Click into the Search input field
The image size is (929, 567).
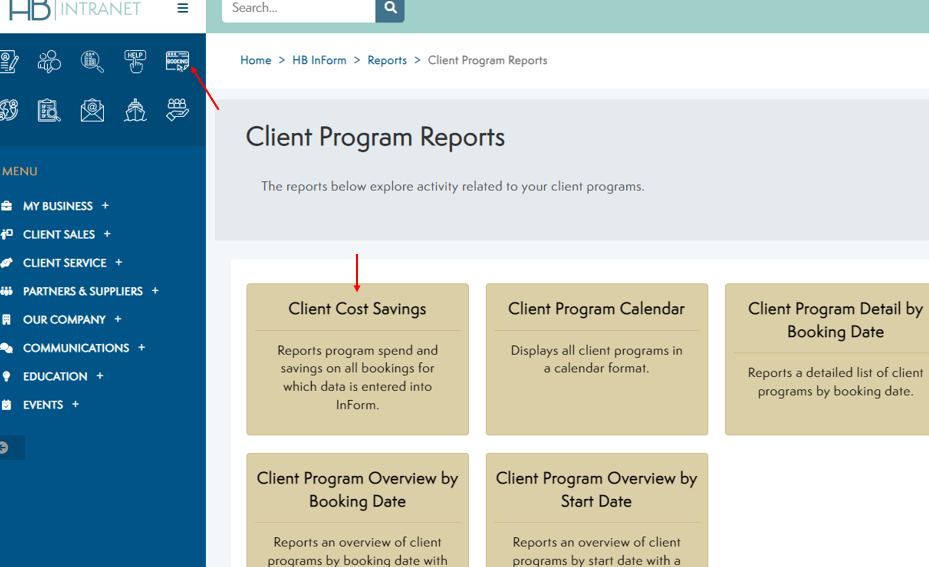coord(297,9)
